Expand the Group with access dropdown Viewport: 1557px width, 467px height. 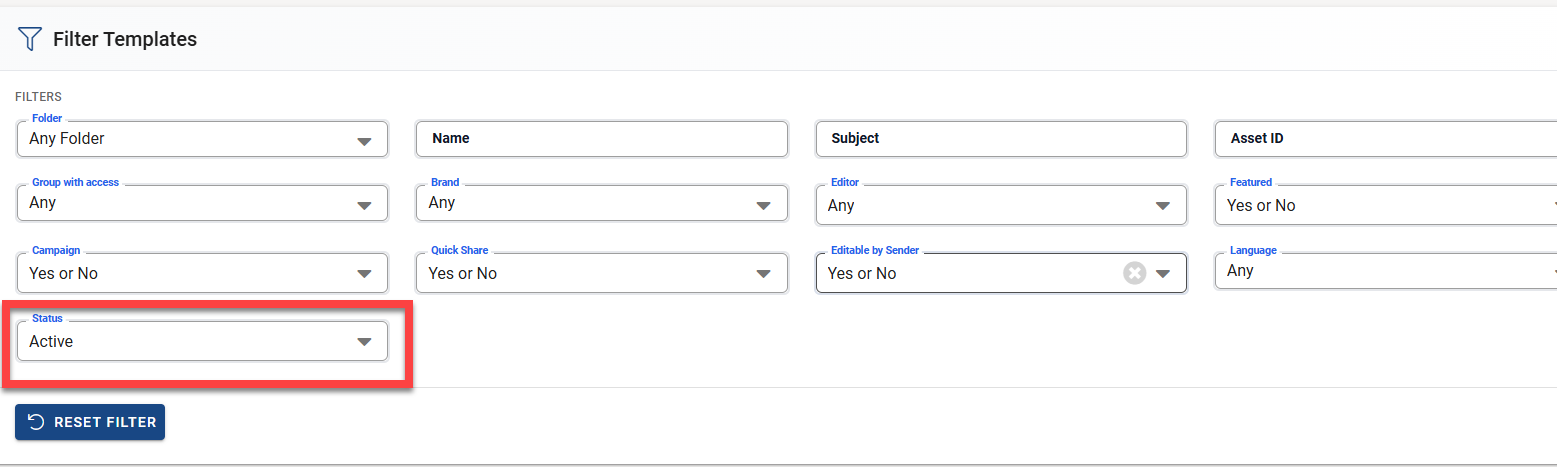pos(364,206)
